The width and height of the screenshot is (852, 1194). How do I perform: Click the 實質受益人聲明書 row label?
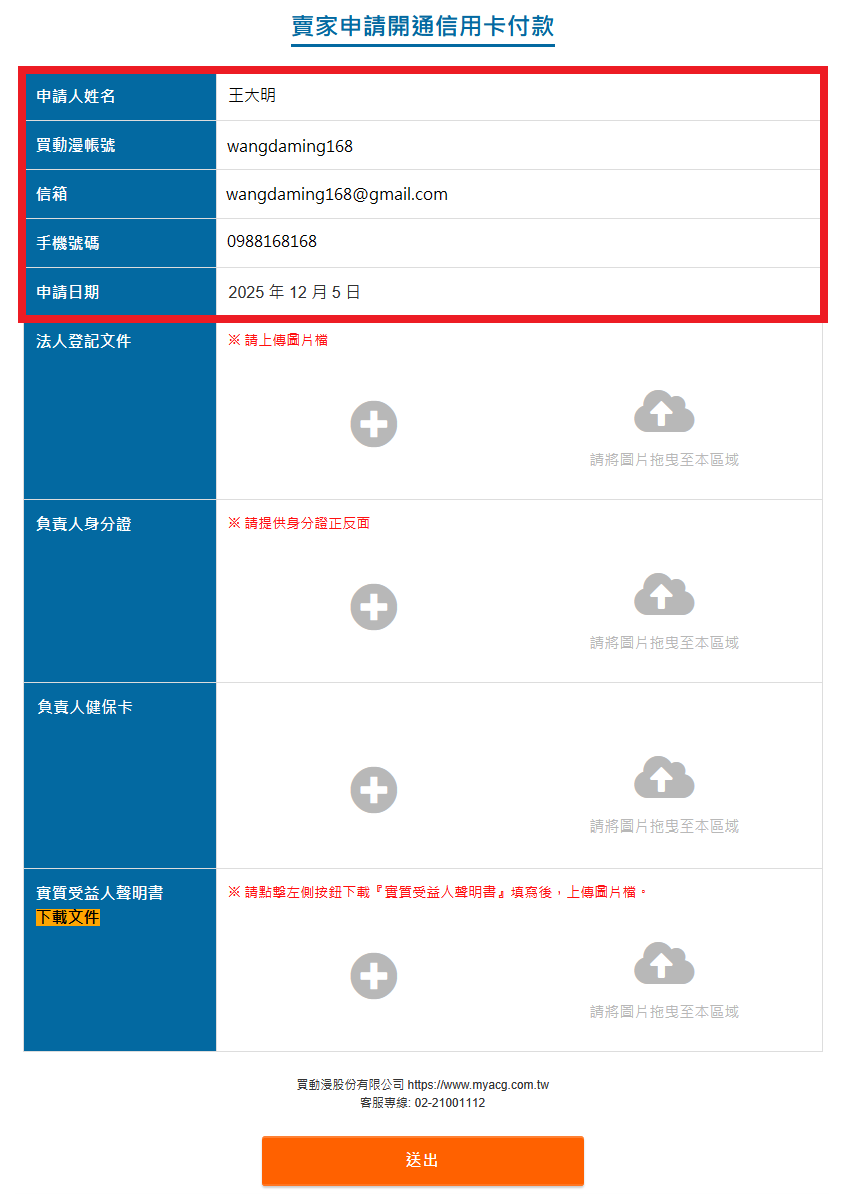click(x=100, y=893)
